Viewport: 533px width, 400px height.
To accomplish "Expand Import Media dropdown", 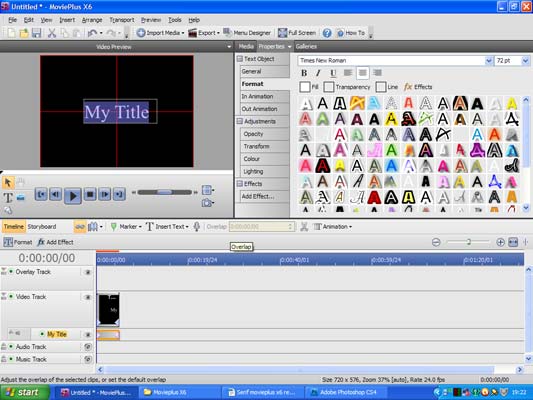I will (183, 33).
